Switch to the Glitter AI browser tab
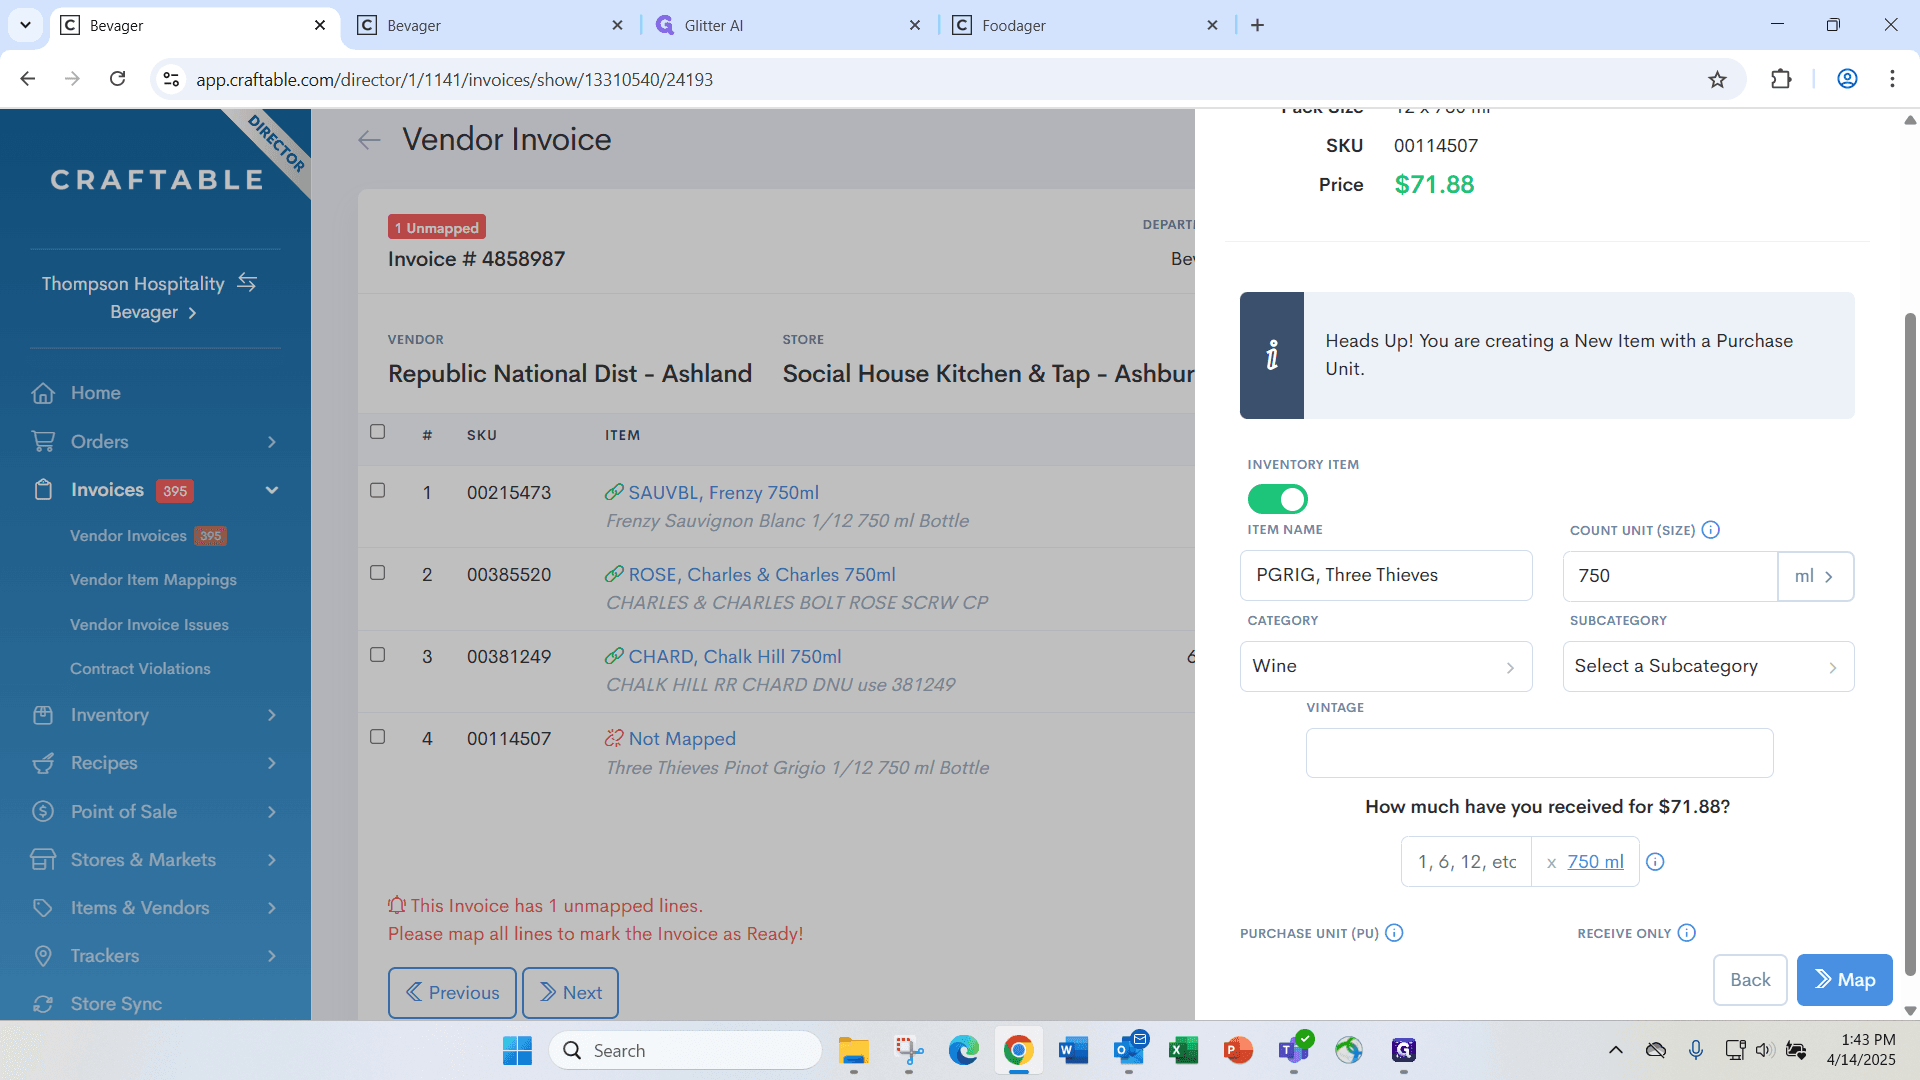Image resolution: width=1920 pixels, height=1080 pixels. click(788, 25)
